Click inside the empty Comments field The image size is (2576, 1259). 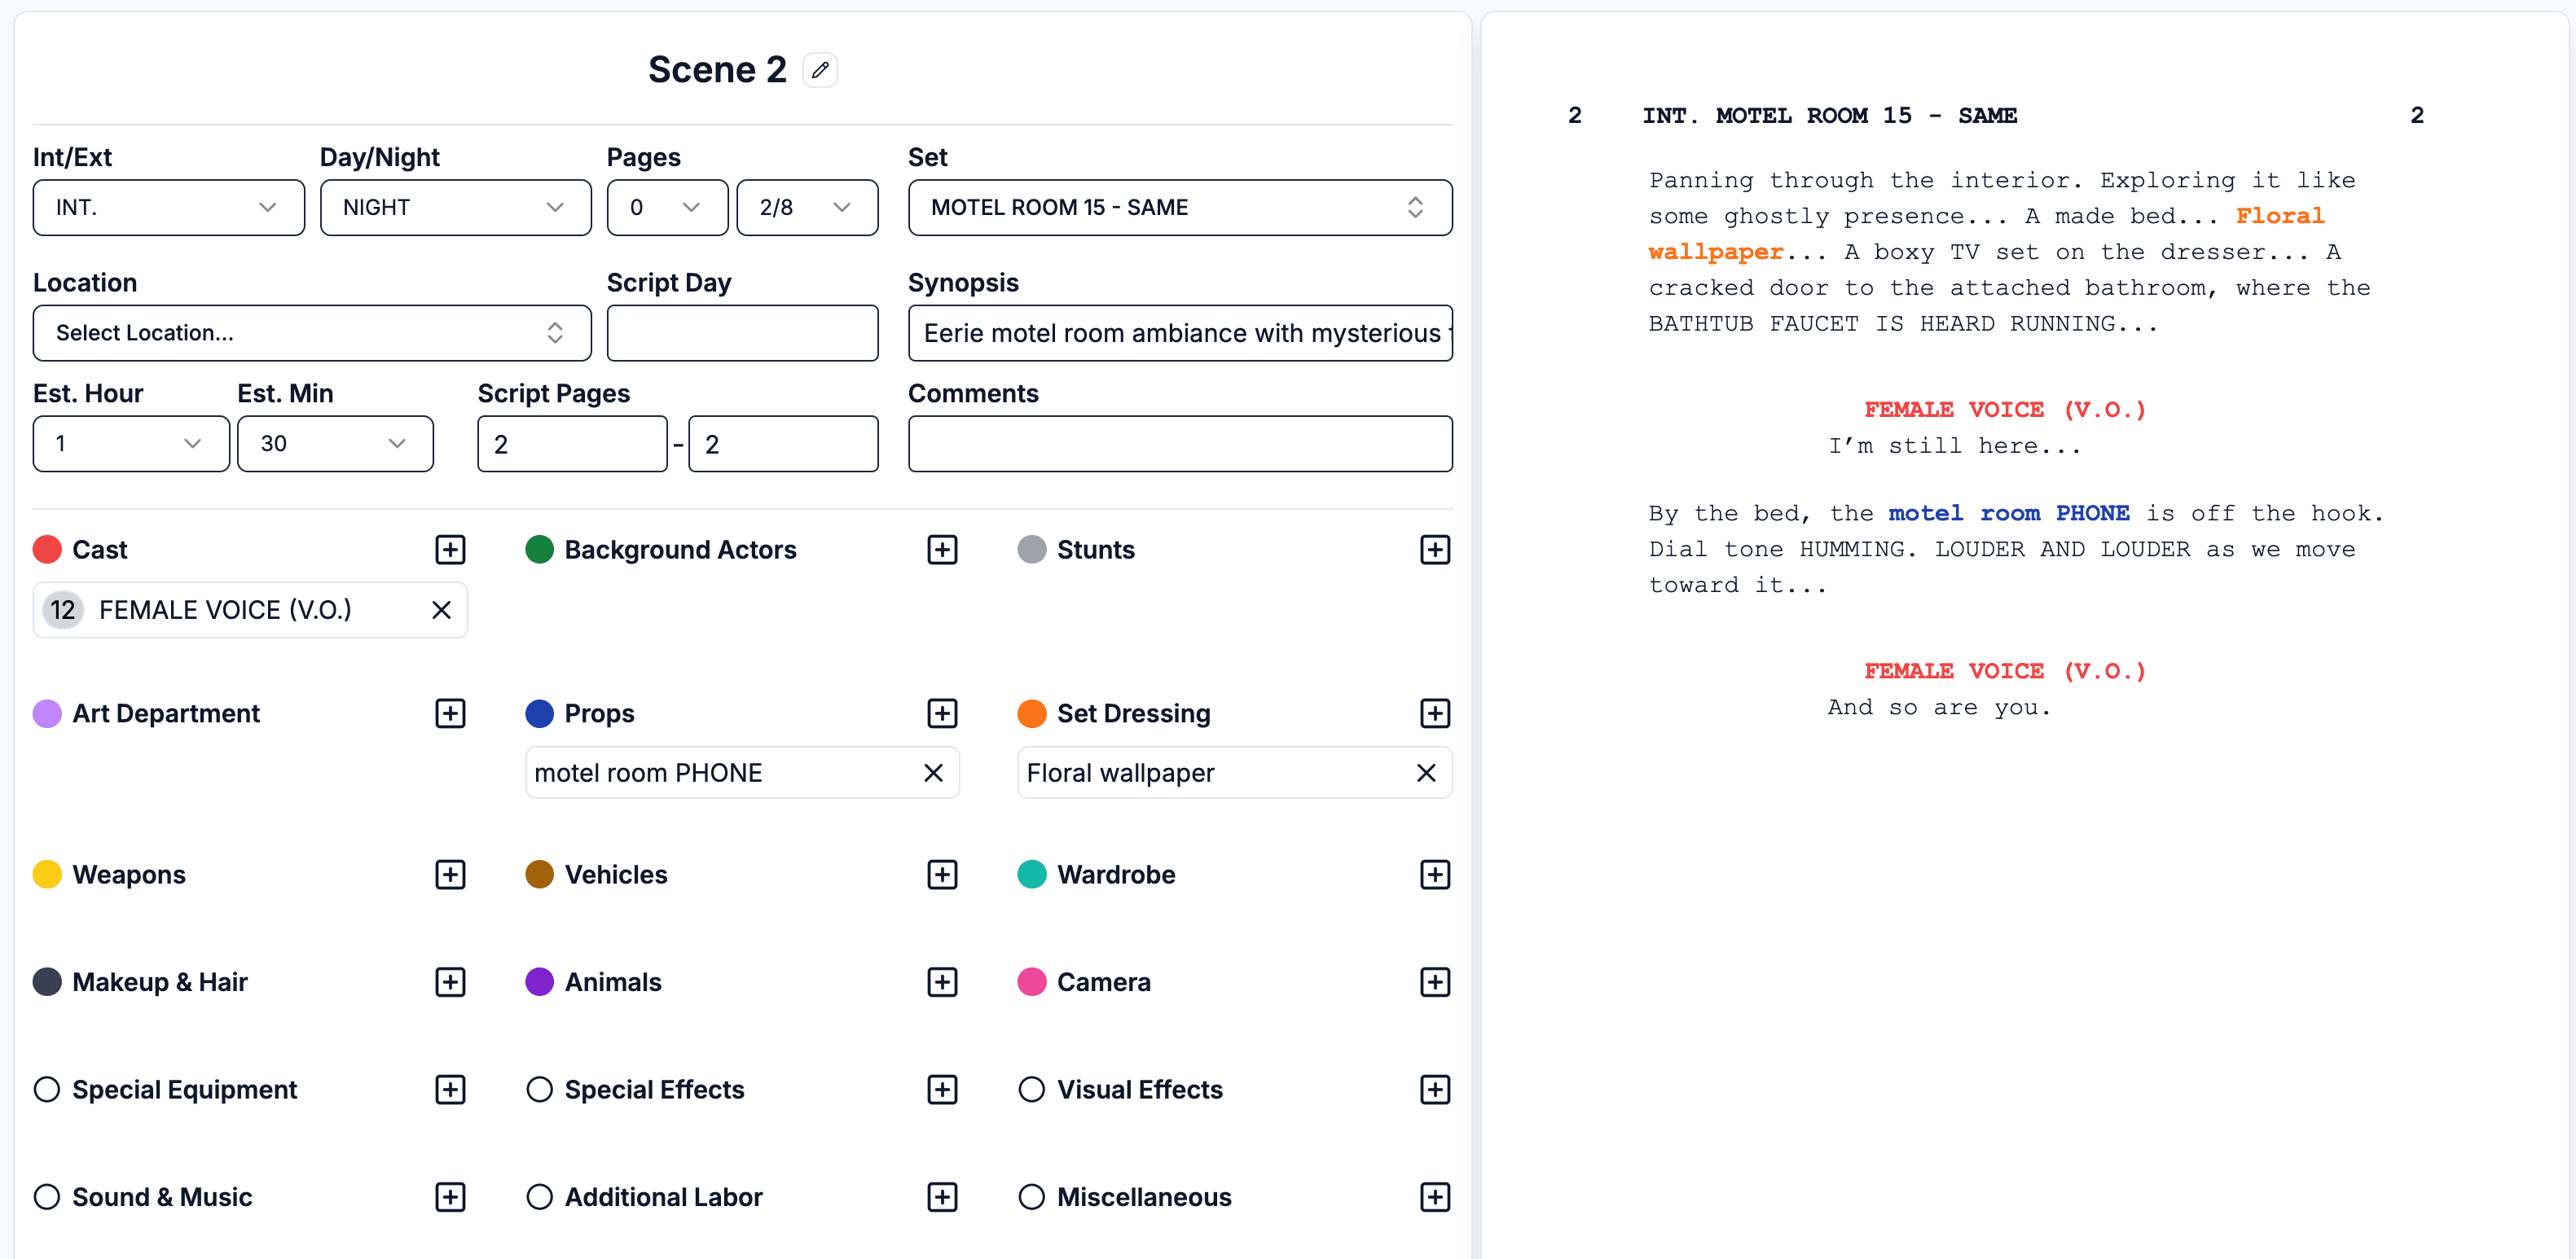(1180, 443)
